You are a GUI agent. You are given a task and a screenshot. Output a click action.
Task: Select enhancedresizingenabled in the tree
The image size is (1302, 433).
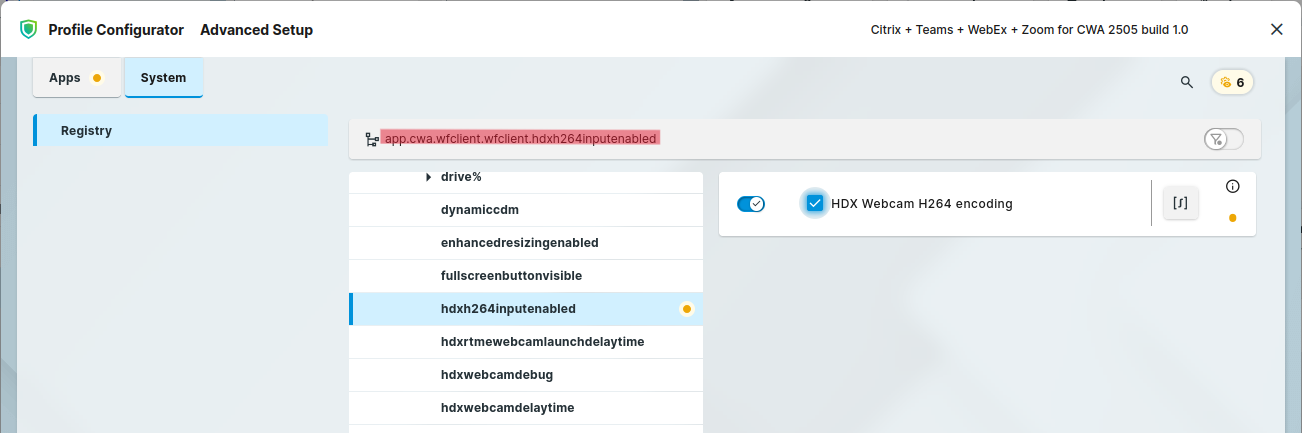[519, 243]
